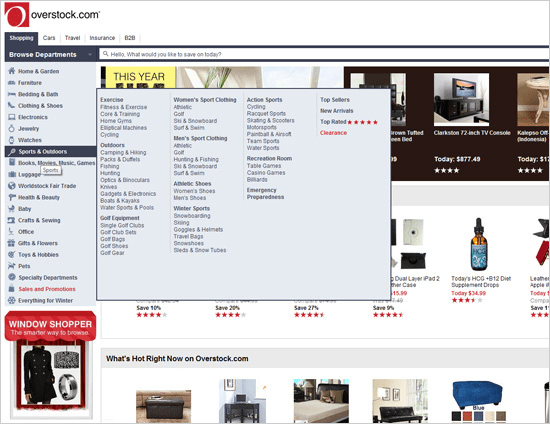Image resolution: width=550 pixels, height=424 pixels.
Task: Click the Watches icon in sidebar
Action: 12,140
